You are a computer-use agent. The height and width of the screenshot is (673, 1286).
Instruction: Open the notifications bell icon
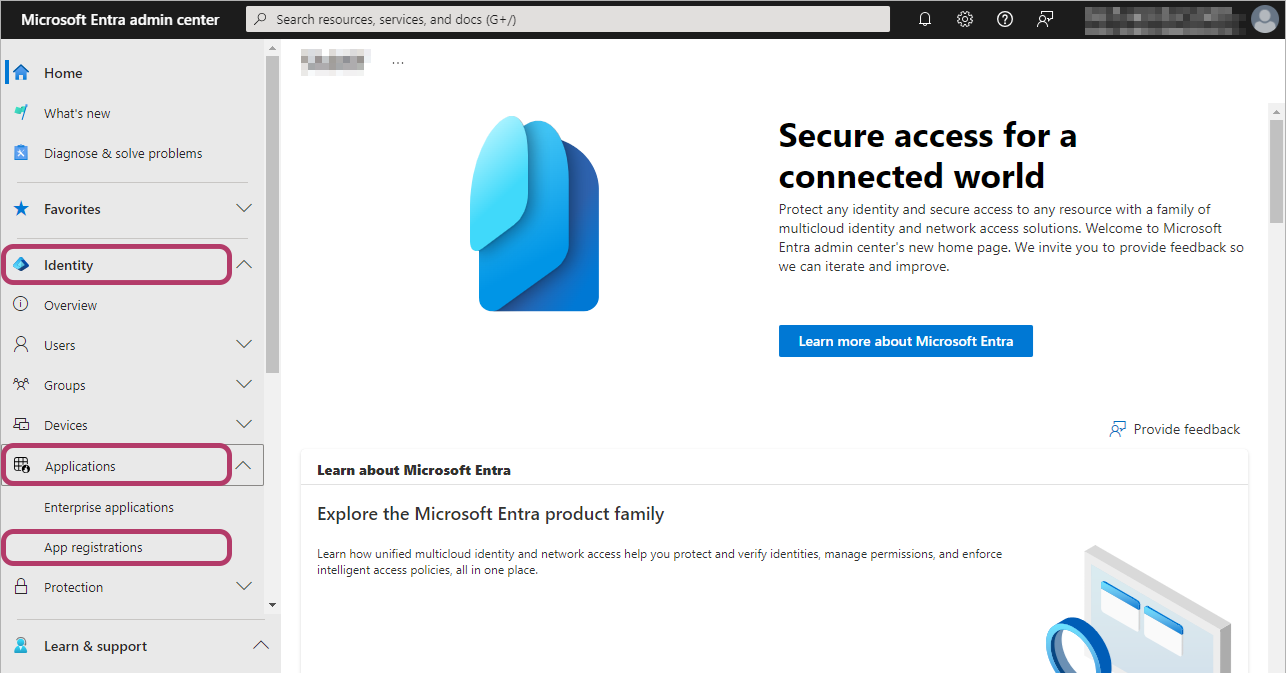click(925, 19)
